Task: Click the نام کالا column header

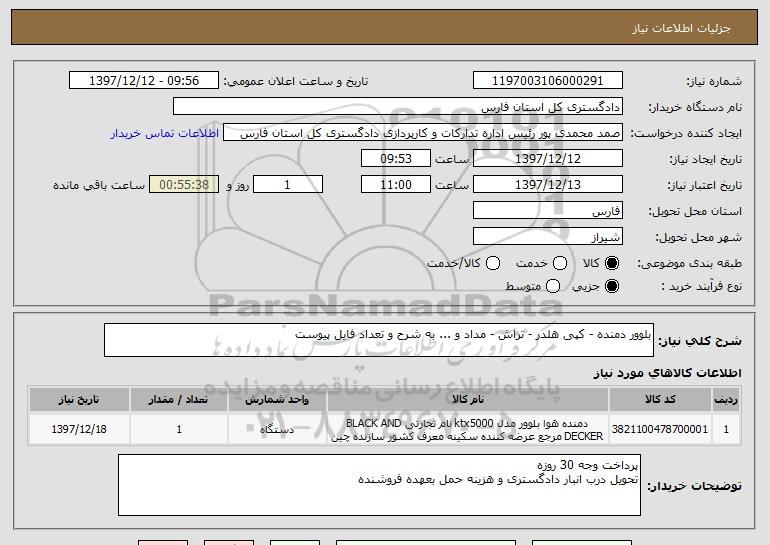Action: 468,399
